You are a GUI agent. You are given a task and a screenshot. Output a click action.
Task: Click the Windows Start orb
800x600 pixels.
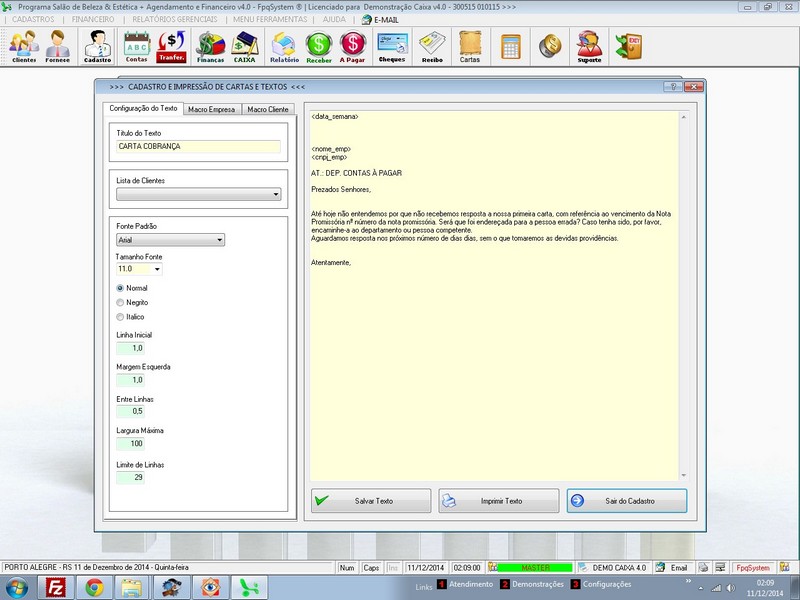click(17, 588)
